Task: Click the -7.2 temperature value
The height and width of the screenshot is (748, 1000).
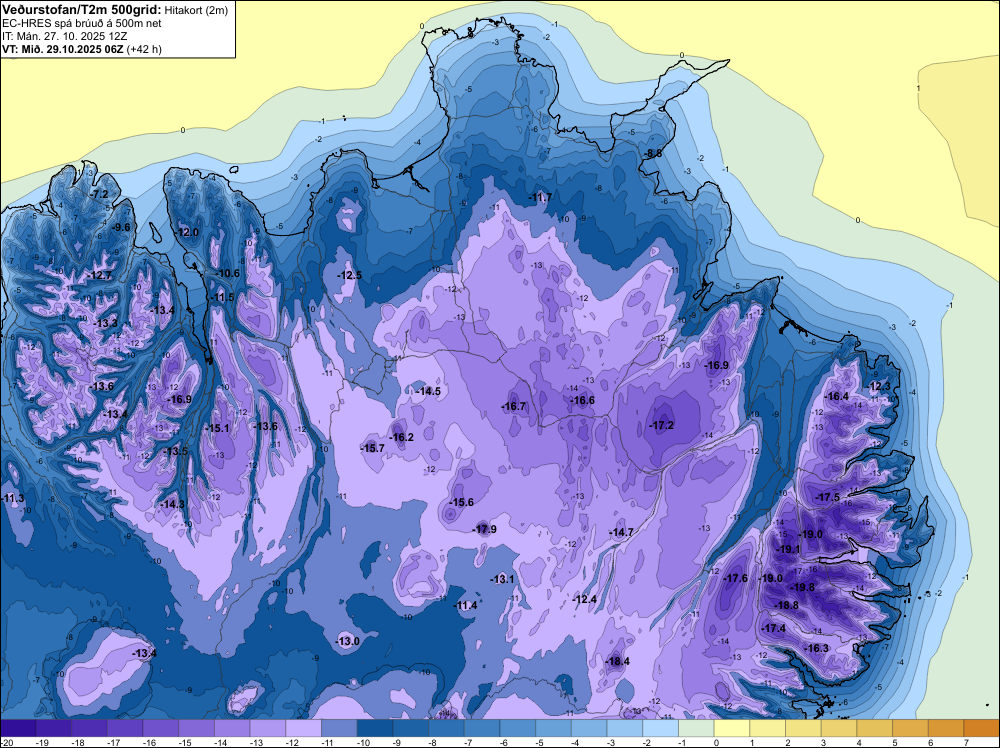Action: click(x=99, y=194)
